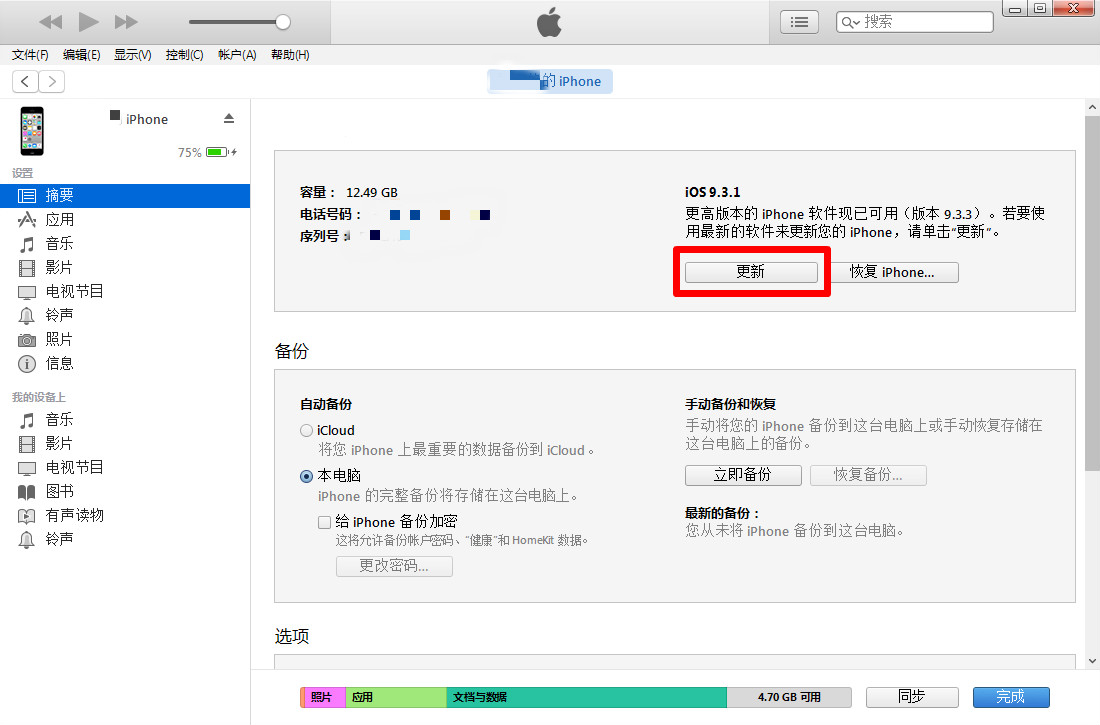The height and width of the screenshot is (725, 1100).
Task: Click the 更改密码... button
Action: coord(394,566)
